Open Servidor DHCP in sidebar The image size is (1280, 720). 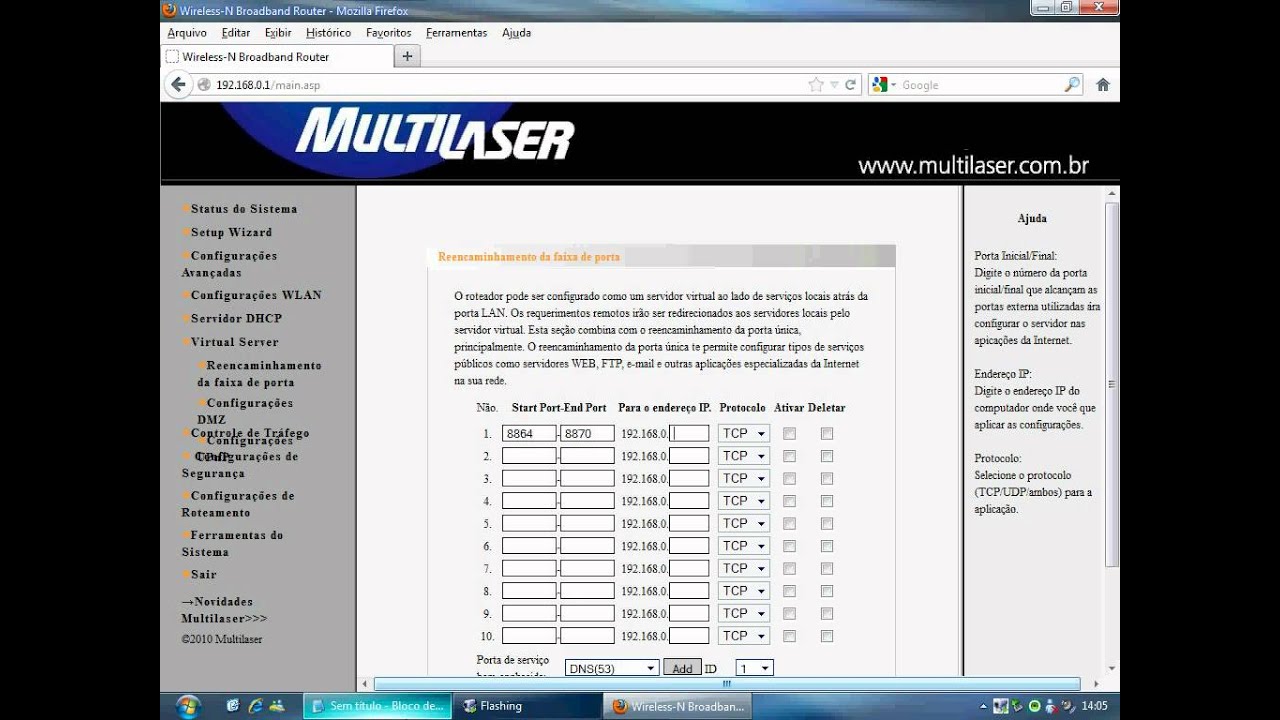236,318
